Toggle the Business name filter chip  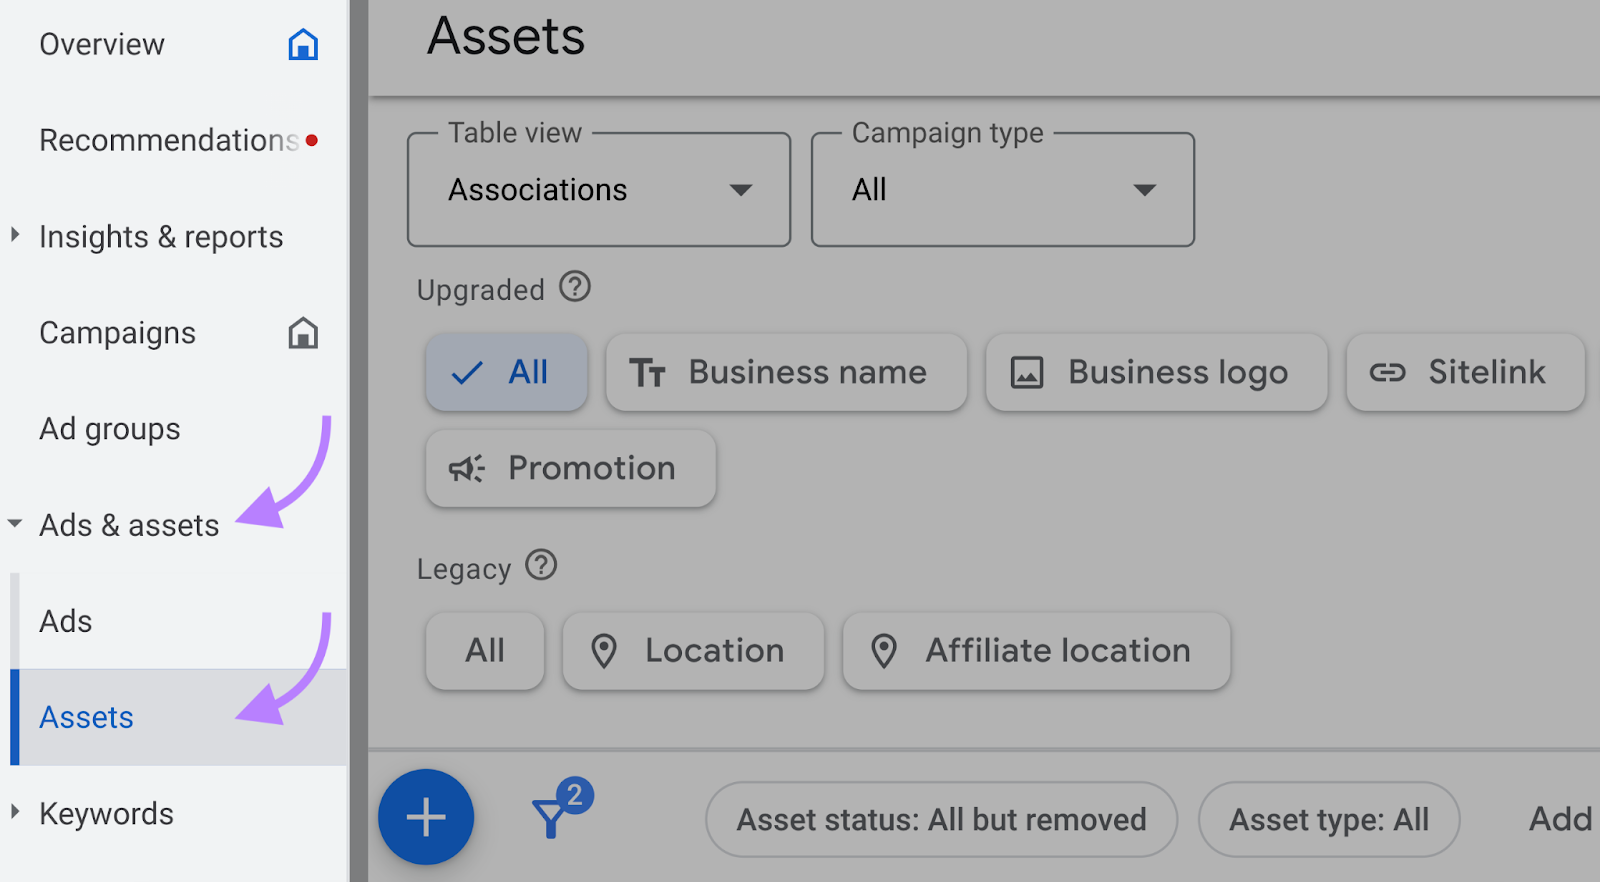[x=786, y=373]
